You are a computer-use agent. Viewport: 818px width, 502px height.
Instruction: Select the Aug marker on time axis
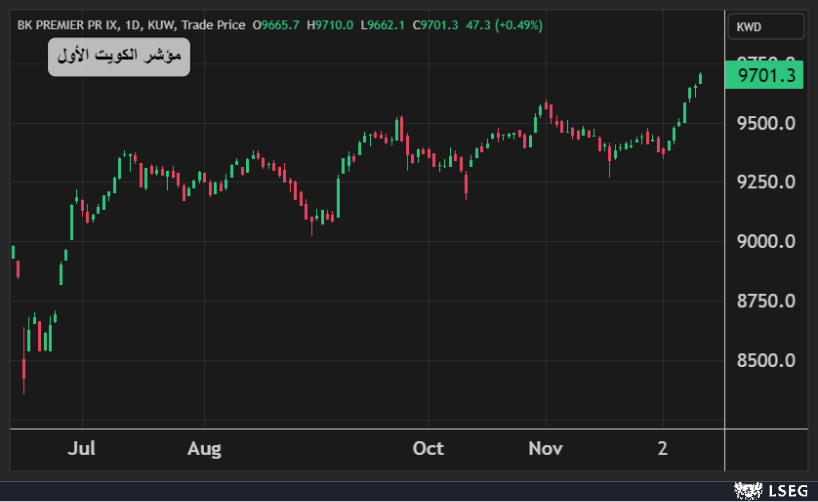[204, 448]
